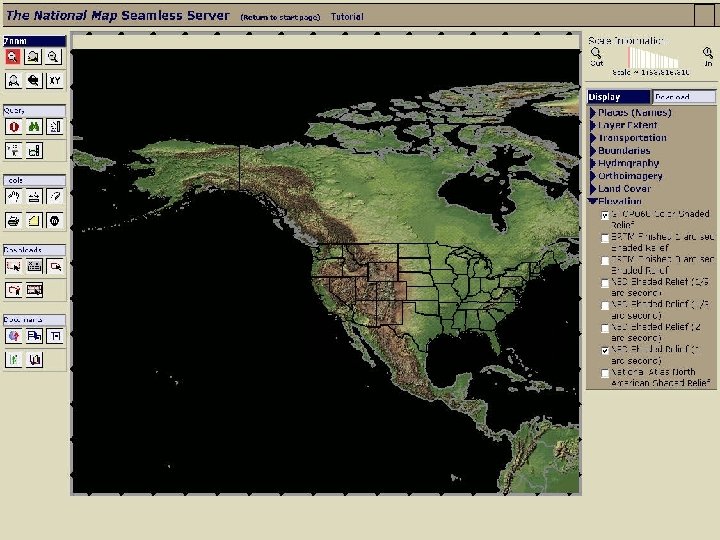
Task: Click the keyboard coordinates download icon
Action: (34, 266)
